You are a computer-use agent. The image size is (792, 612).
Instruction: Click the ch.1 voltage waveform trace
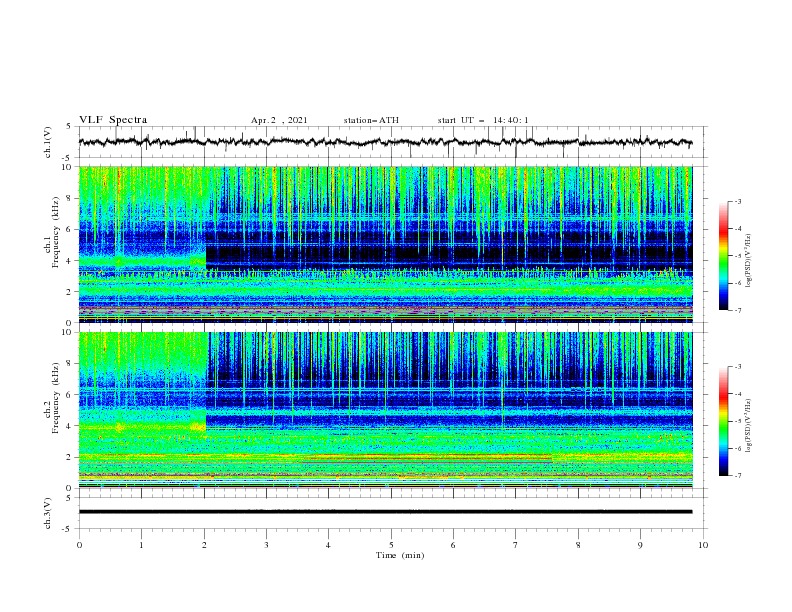click(385, 142)
